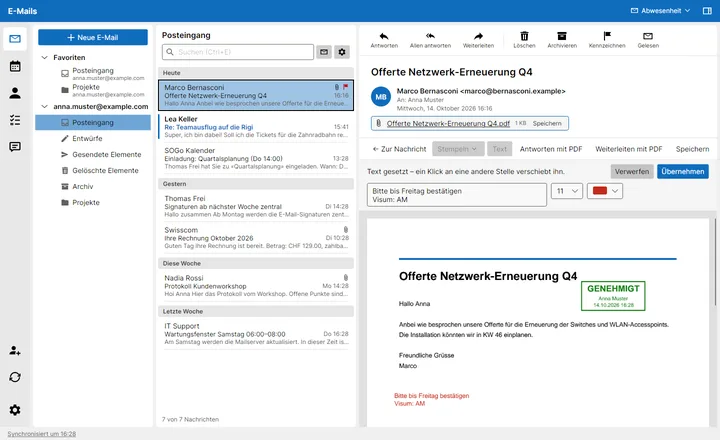Mark message with Gelesen envelope icon

(x=648, y=40)
